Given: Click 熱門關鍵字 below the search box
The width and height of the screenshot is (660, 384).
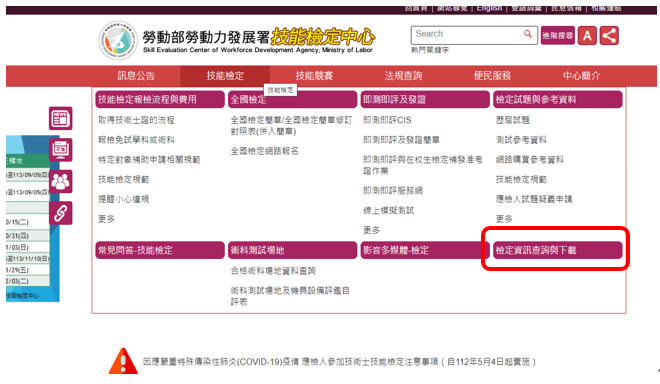Looking at the screenshot, I should point(429,50).
